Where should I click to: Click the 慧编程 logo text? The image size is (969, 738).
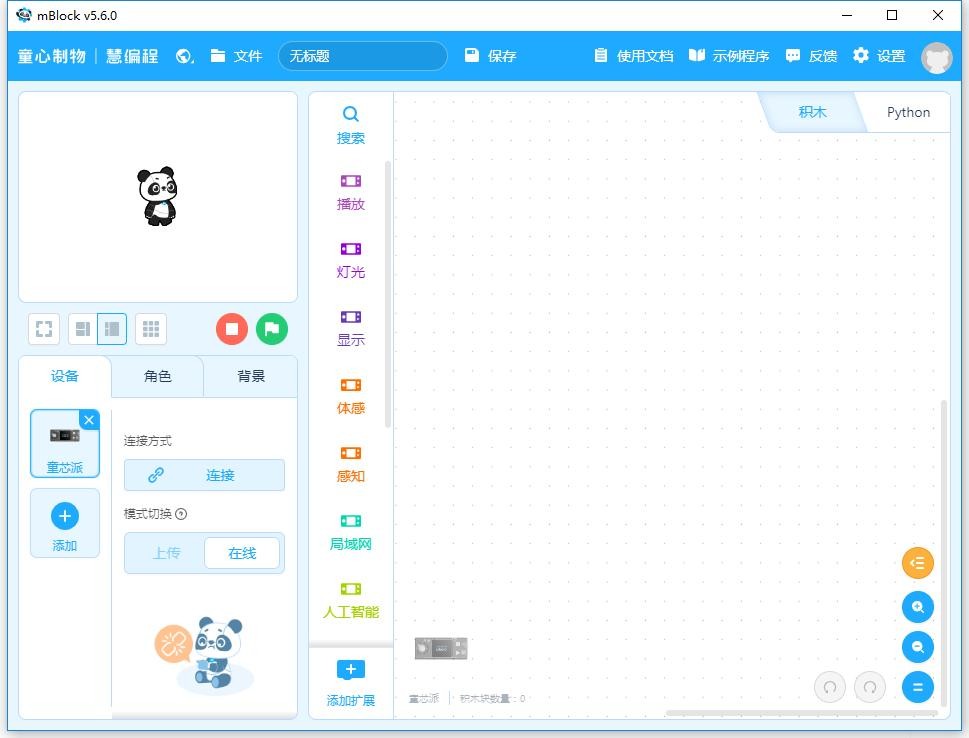point(132,56)
